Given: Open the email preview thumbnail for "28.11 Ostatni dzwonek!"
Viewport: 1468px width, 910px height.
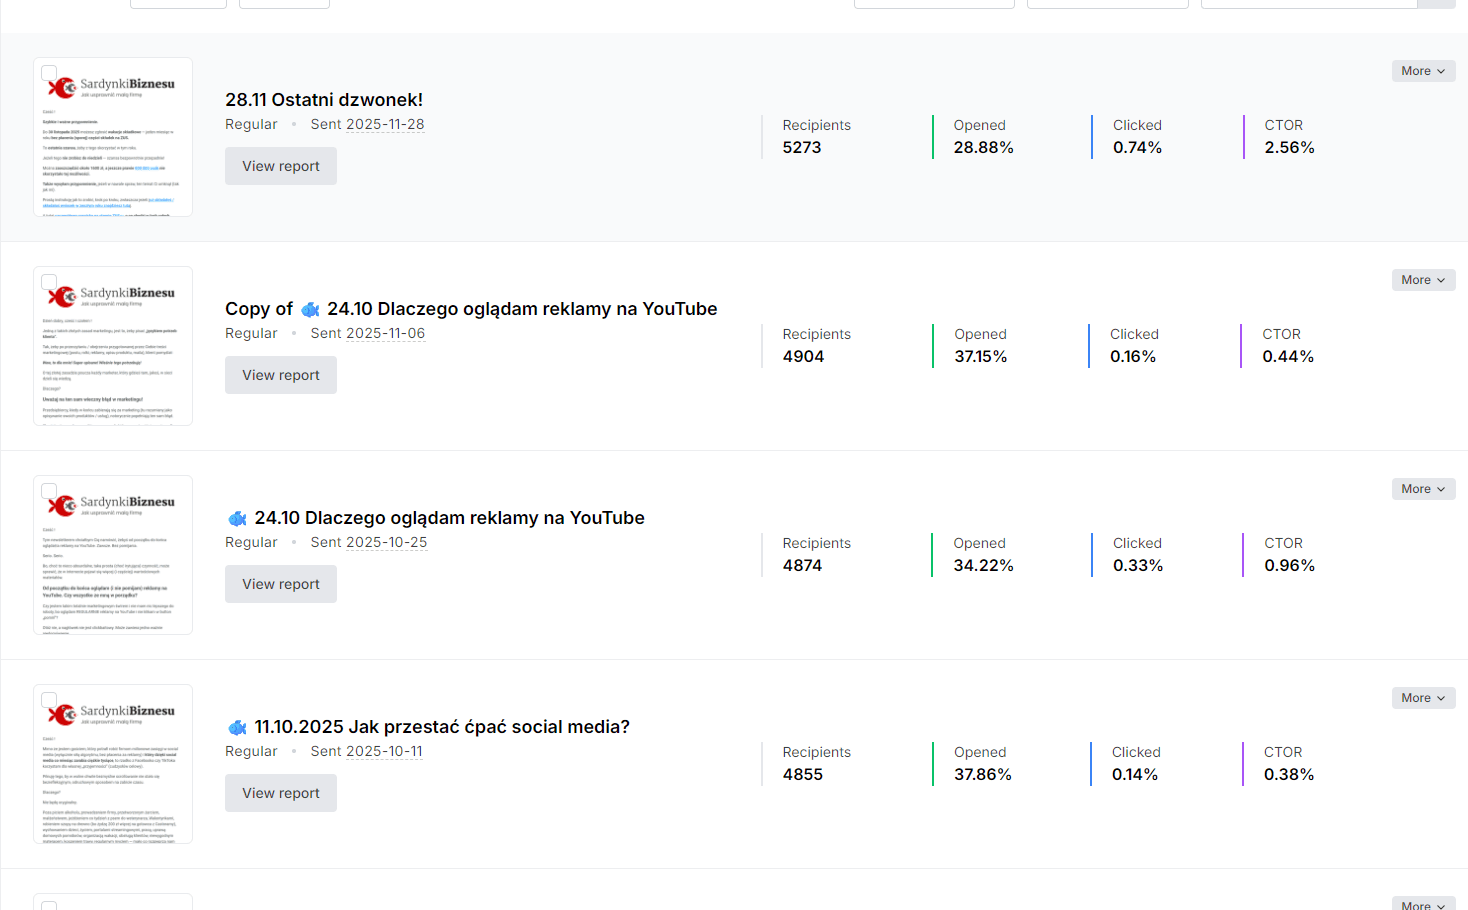Looking at the screenshot, I should click(x=113, y=137).
